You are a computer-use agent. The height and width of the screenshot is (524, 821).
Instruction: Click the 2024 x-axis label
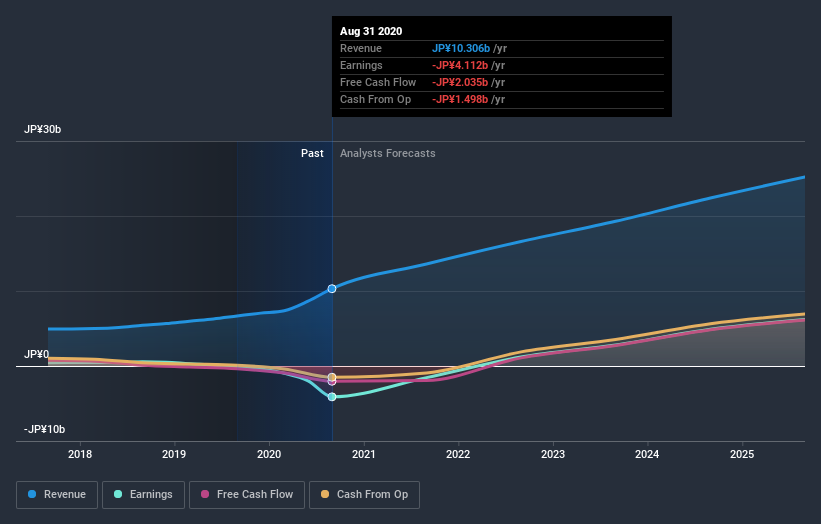(x=647, y=454)
